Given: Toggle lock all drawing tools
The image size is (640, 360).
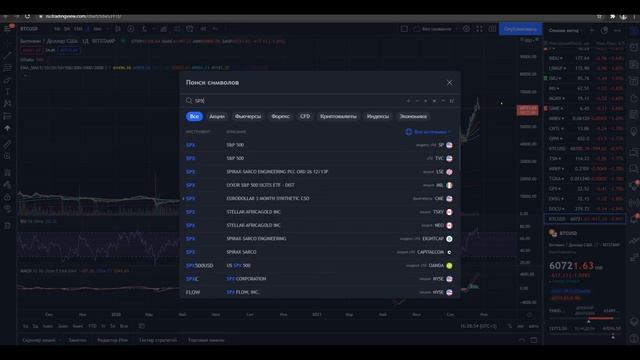Looking at the screenshot, I should click(7, 198).
